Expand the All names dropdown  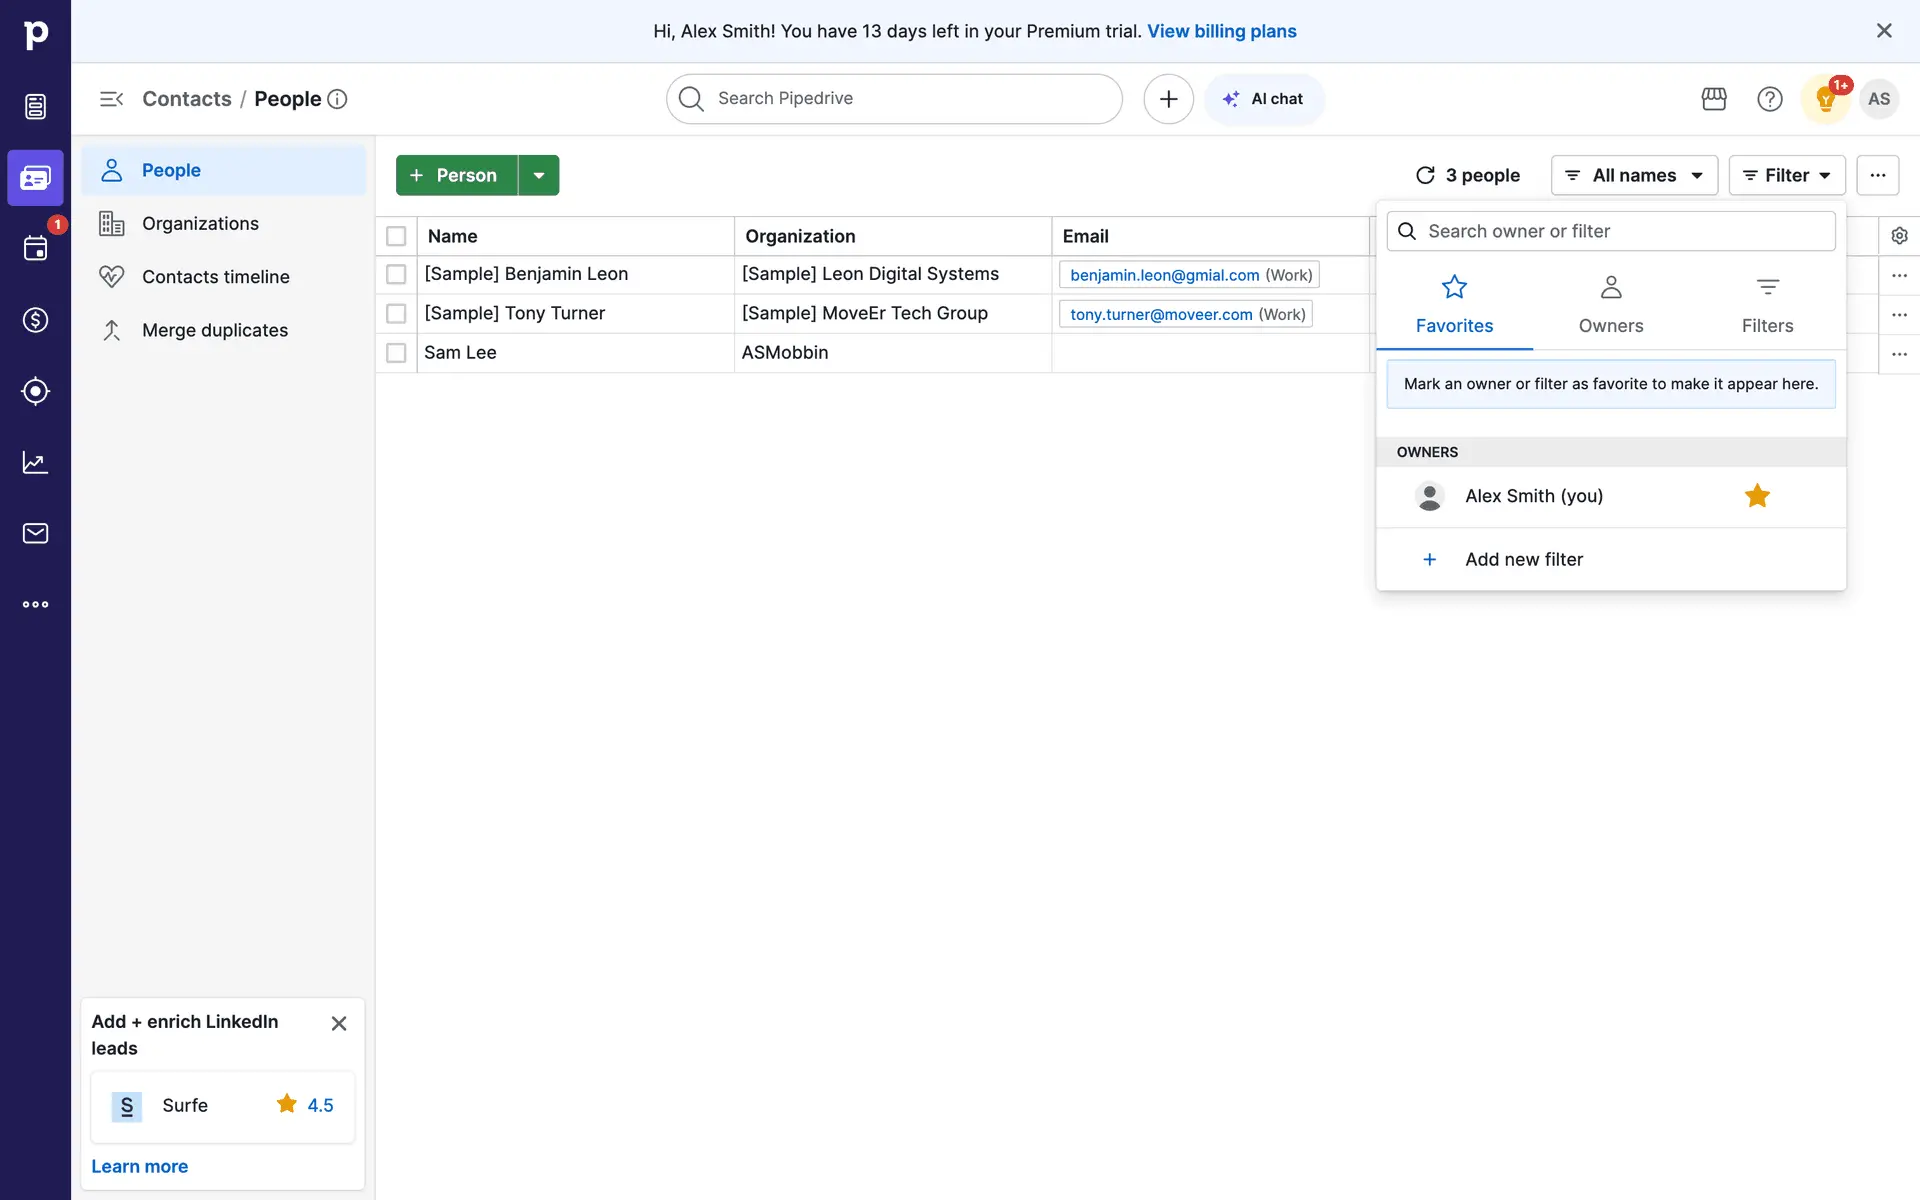[1634, 175]
